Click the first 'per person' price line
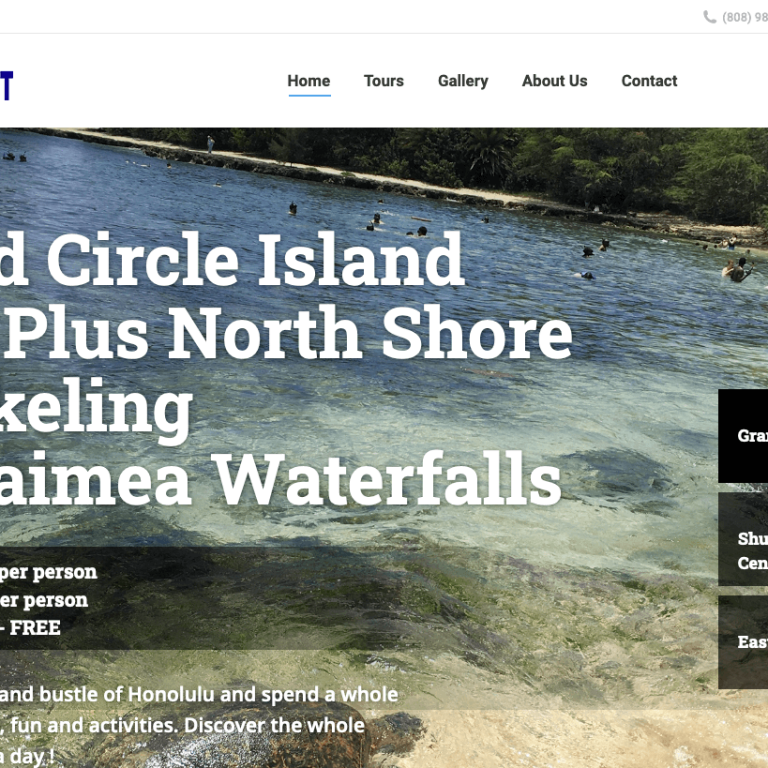The height and width of the screenshot is (768, 768). [x=48, y=572]
